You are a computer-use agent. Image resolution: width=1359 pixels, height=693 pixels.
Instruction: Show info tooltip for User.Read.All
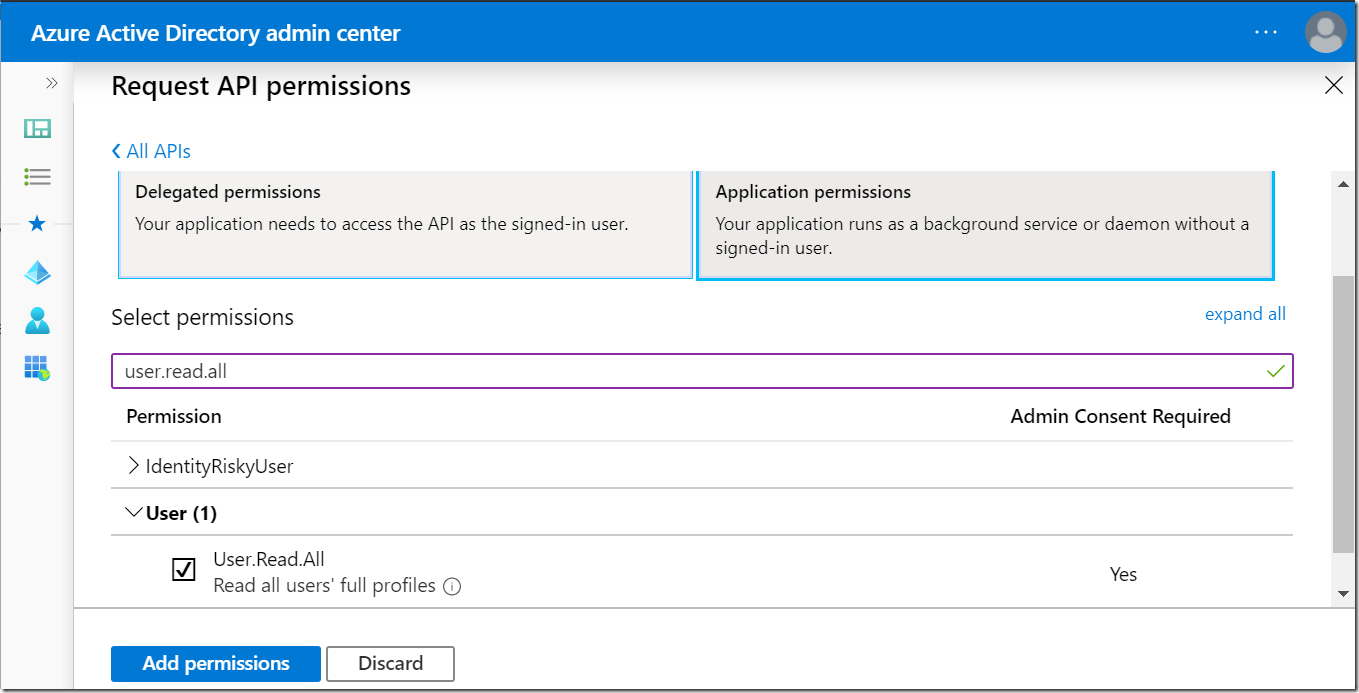click(452, 587)
